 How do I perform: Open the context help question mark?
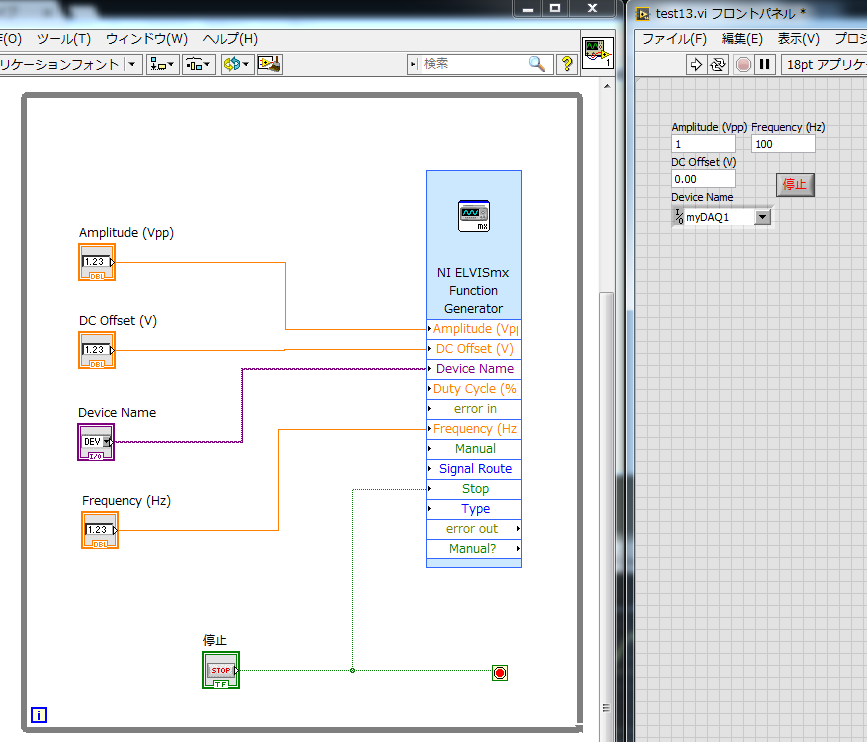[x=567, y=64]
